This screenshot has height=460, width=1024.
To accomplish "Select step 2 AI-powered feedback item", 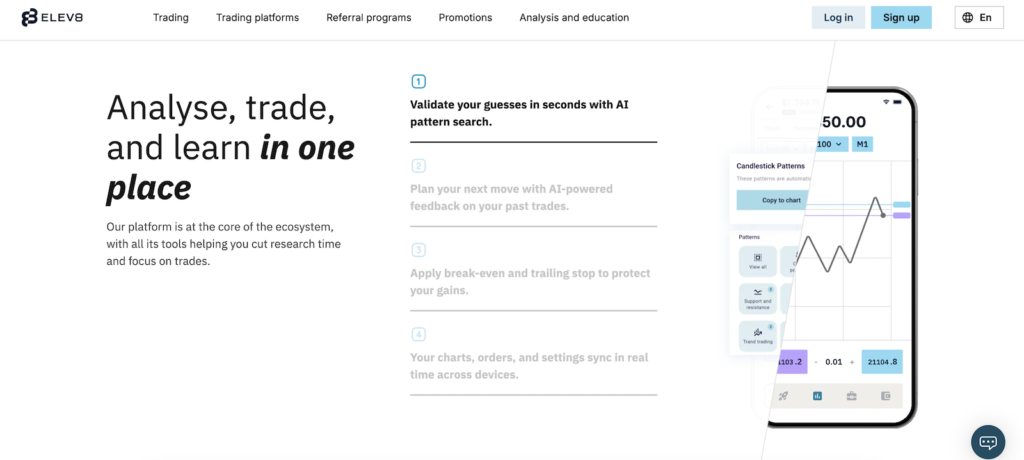I will coord(511,197).
